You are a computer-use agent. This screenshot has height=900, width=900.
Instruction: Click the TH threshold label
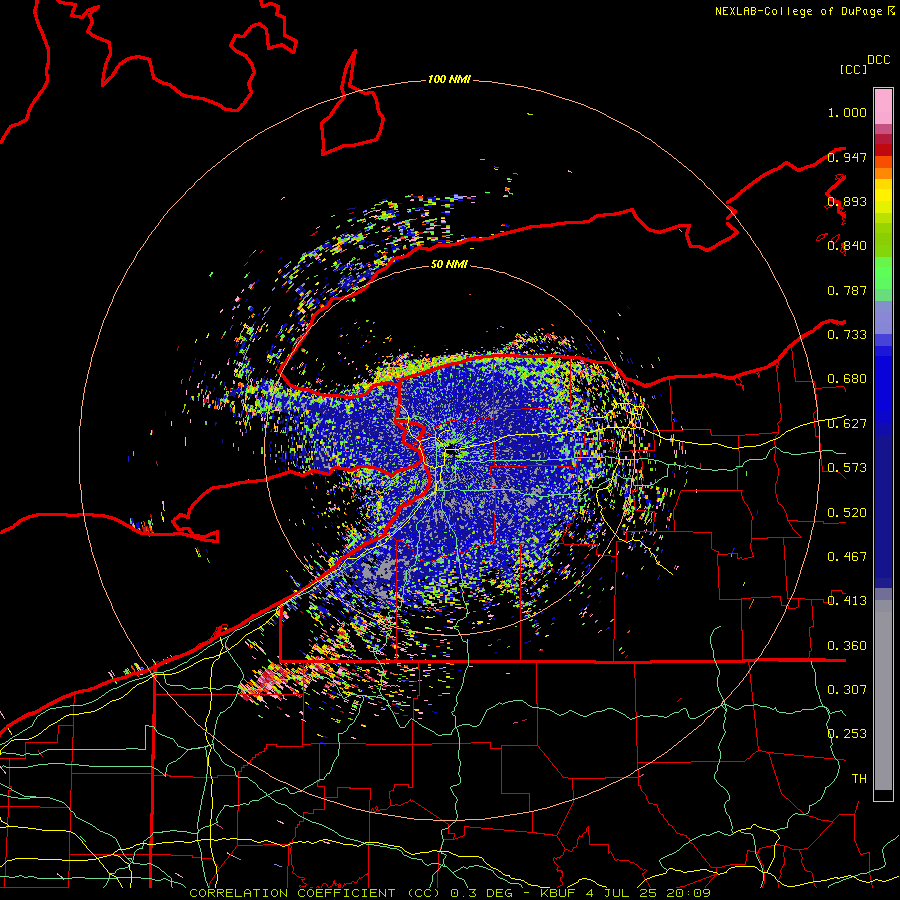859,778
